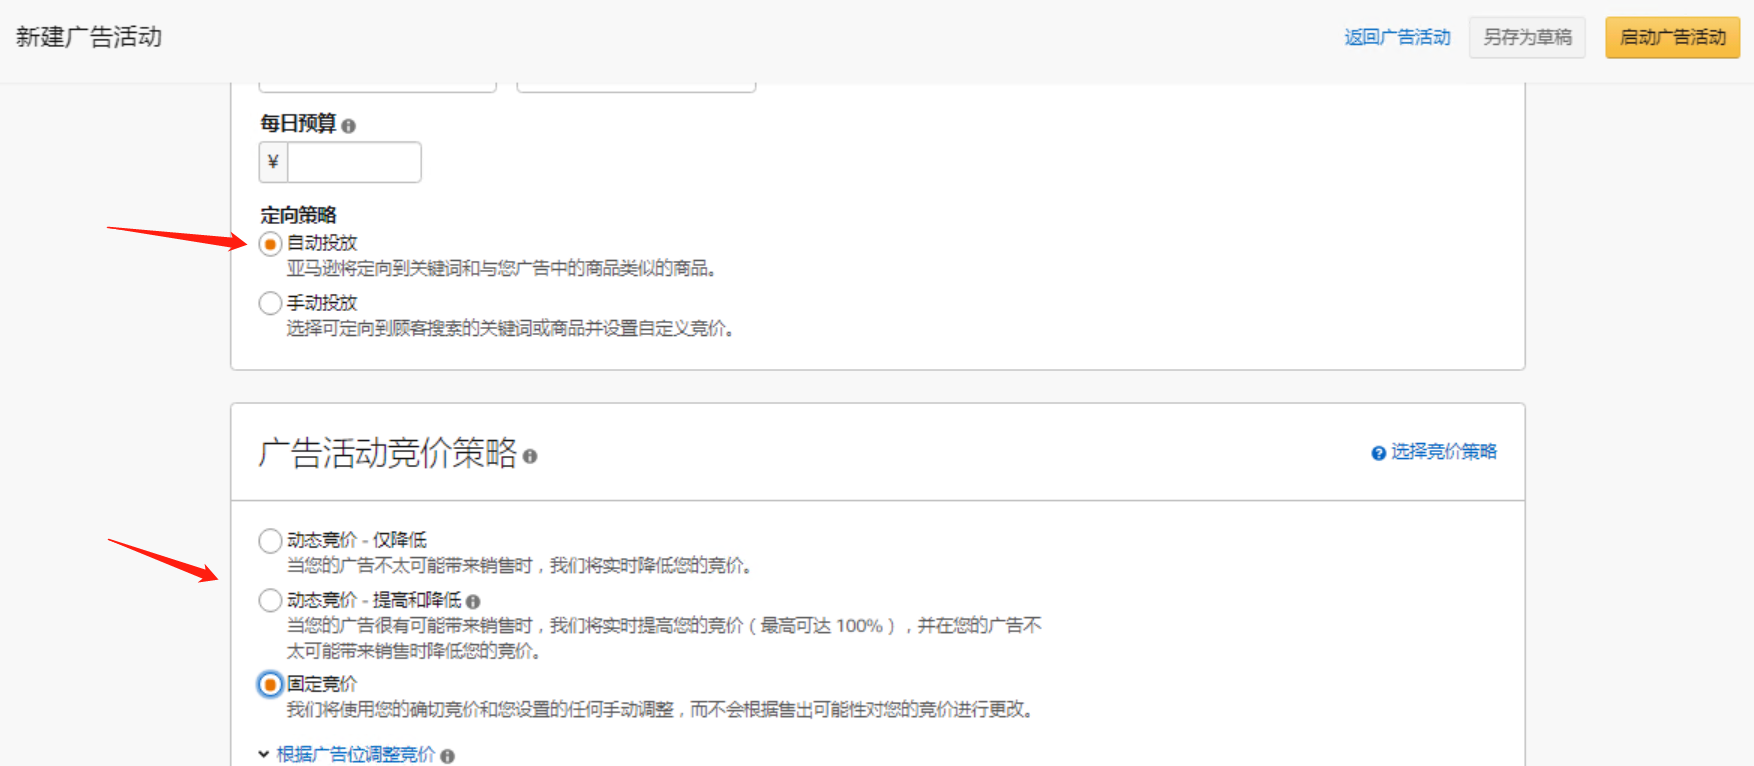Choose 动态竞价 - 提高和降低 radio option
1754x766 pixels.
click(x=270, y=600)
